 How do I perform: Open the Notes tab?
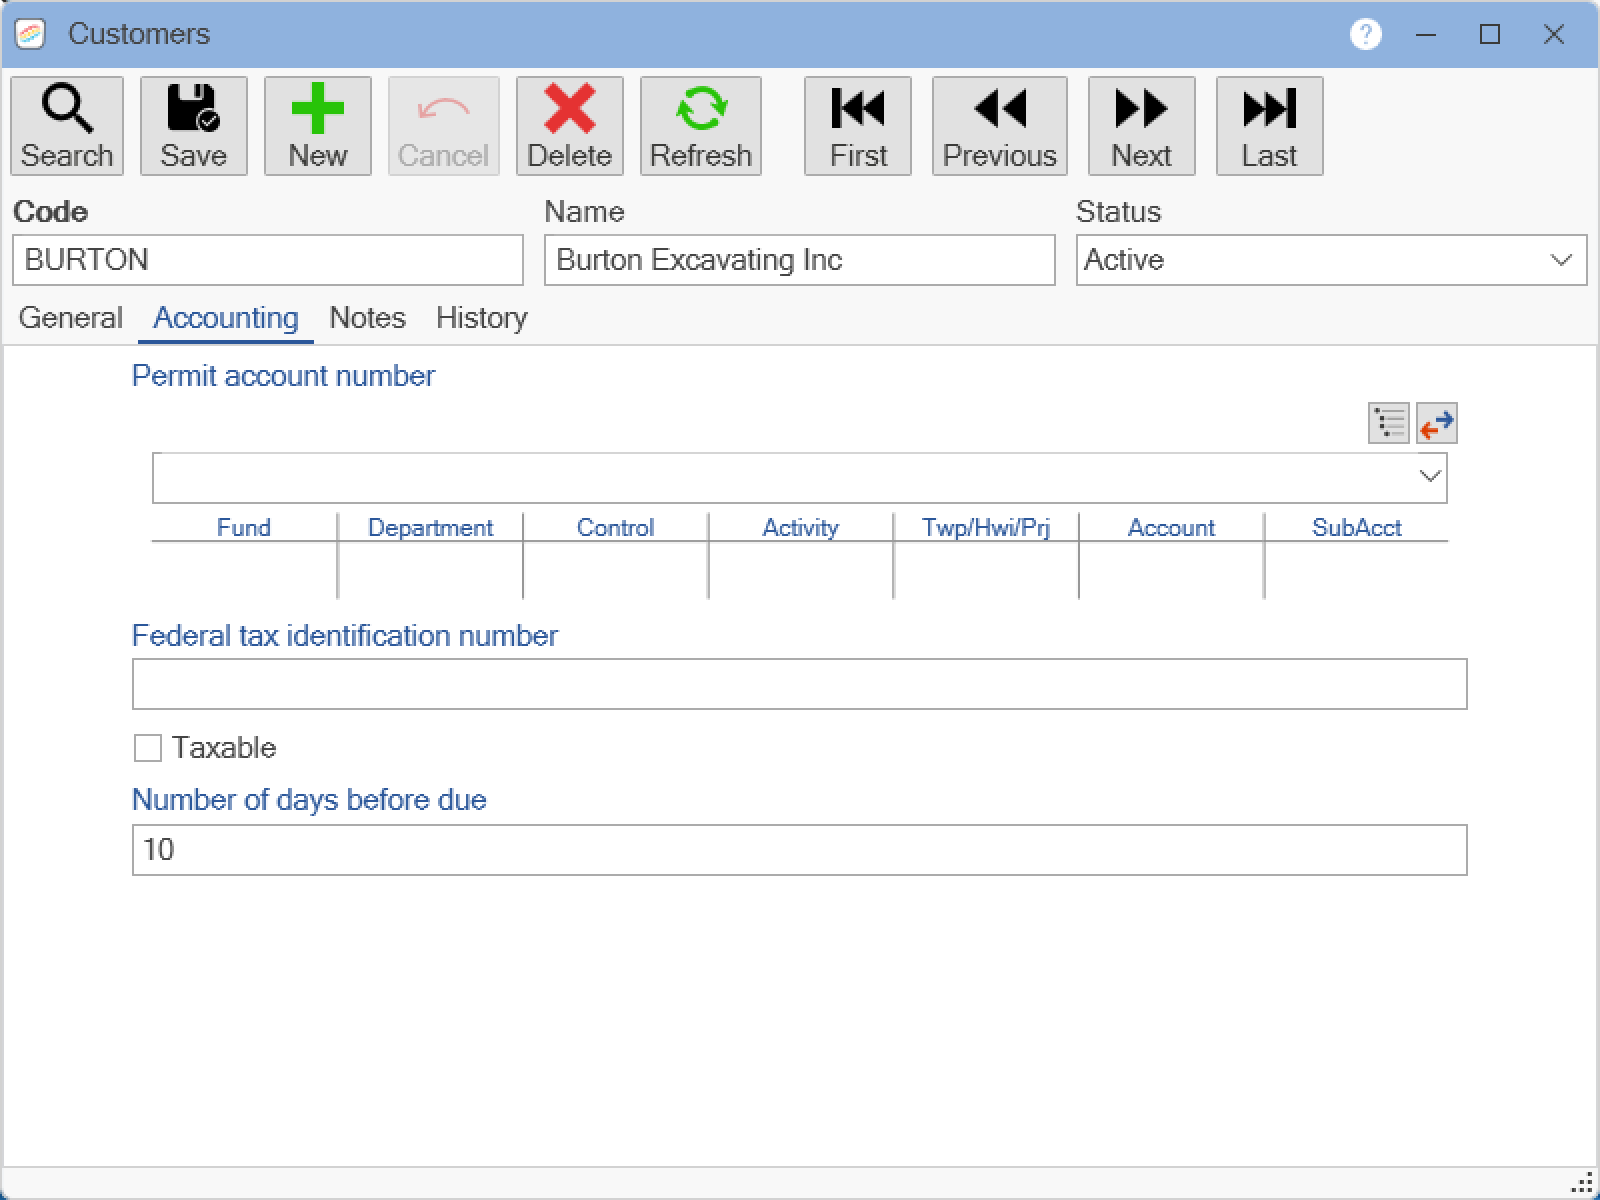367,318
